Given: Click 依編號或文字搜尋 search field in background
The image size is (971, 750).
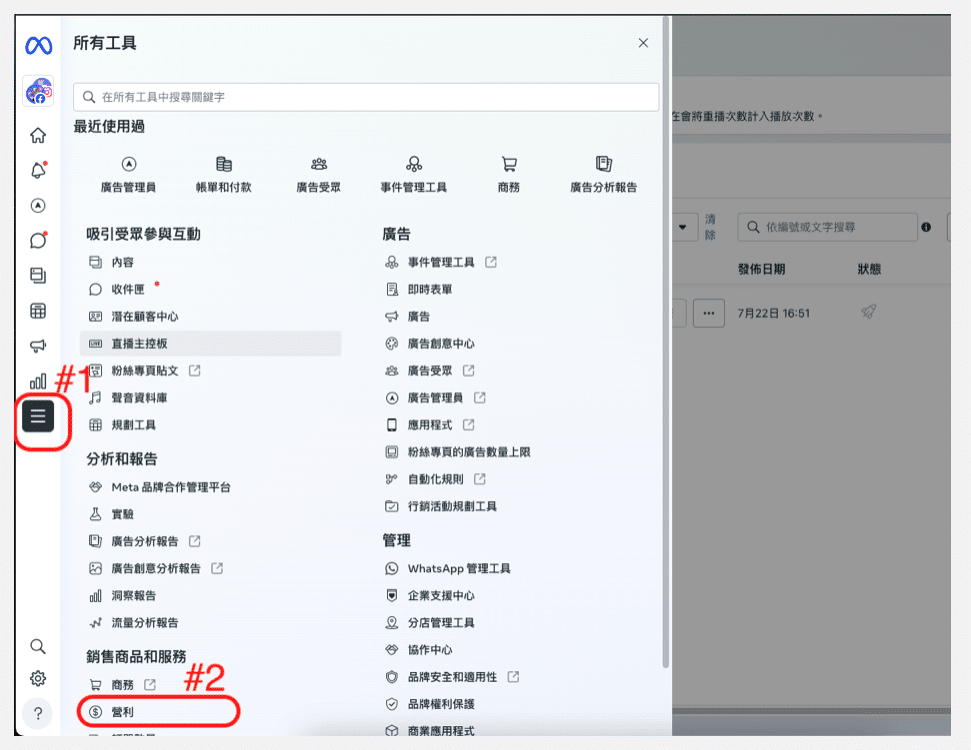Looking at the screenshot, I should pos(828,227).
